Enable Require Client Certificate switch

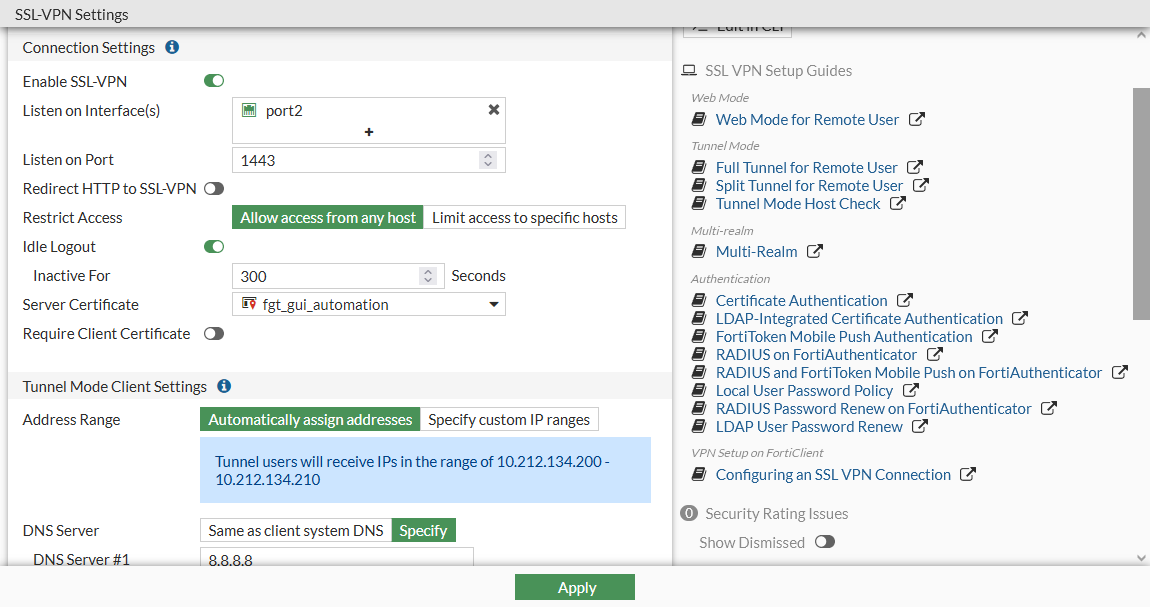coord(214,334)
